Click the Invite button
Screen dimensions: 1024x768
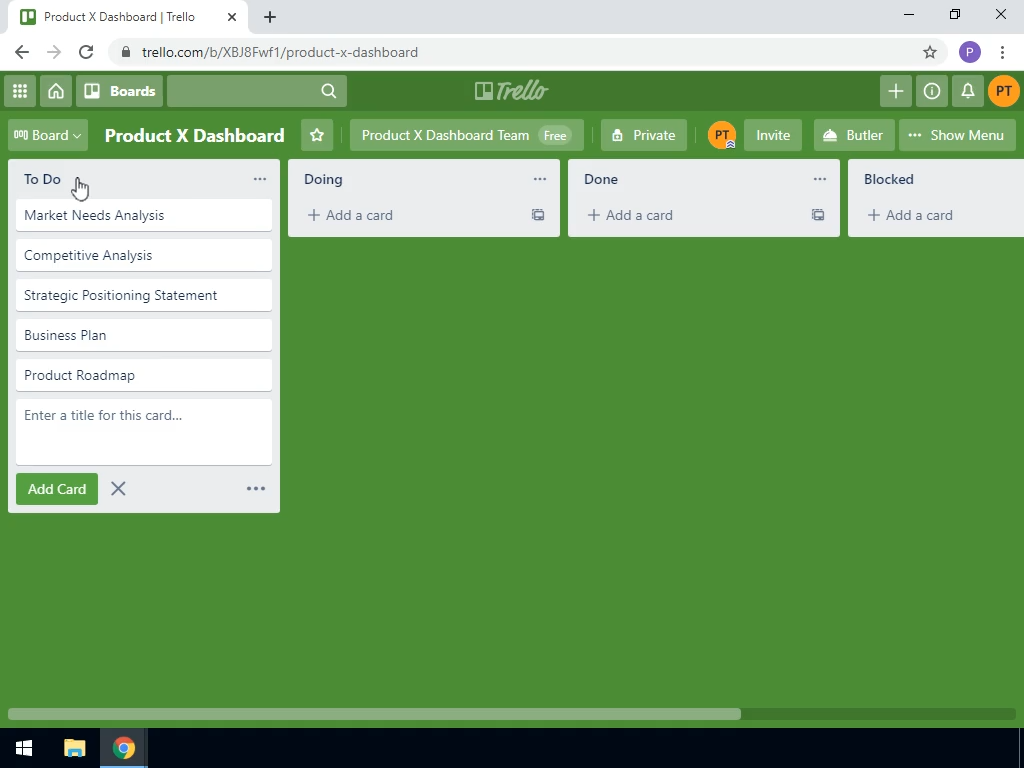coord(773,135)
